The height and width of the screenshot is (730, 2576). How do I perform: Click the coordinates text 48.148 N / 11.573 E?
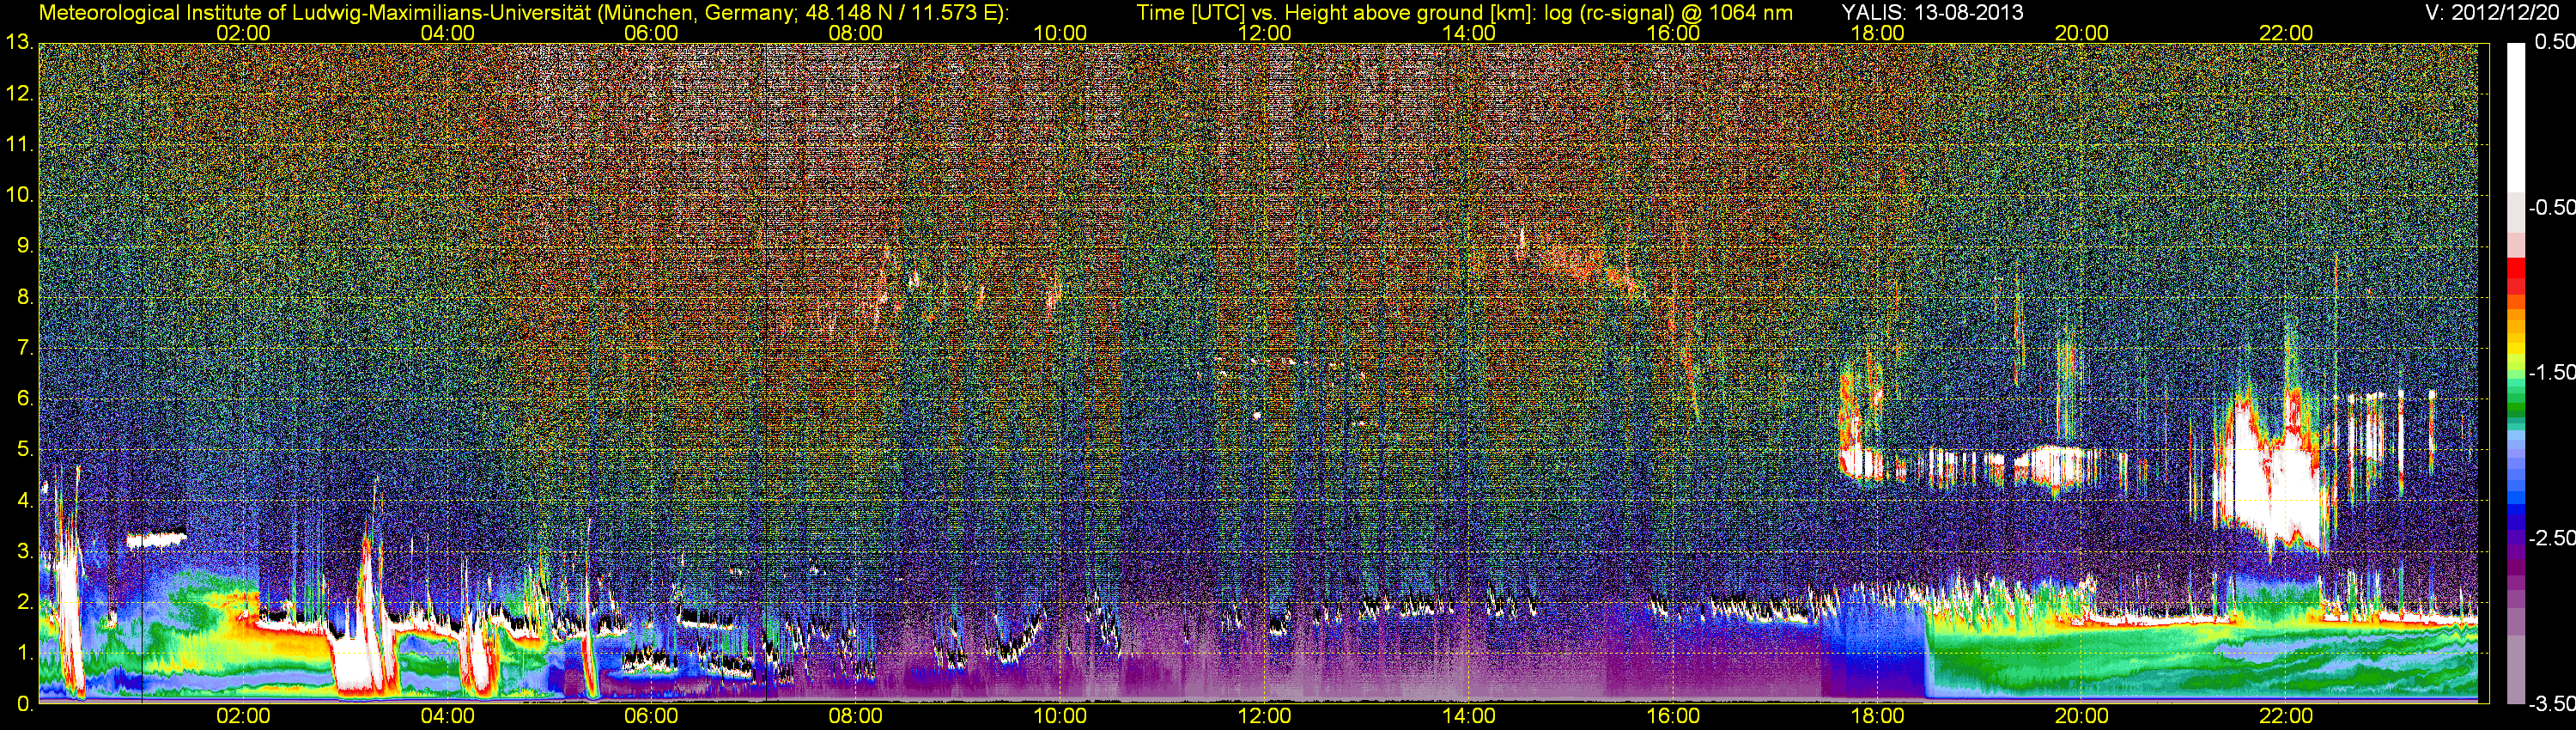click(901, 12)
